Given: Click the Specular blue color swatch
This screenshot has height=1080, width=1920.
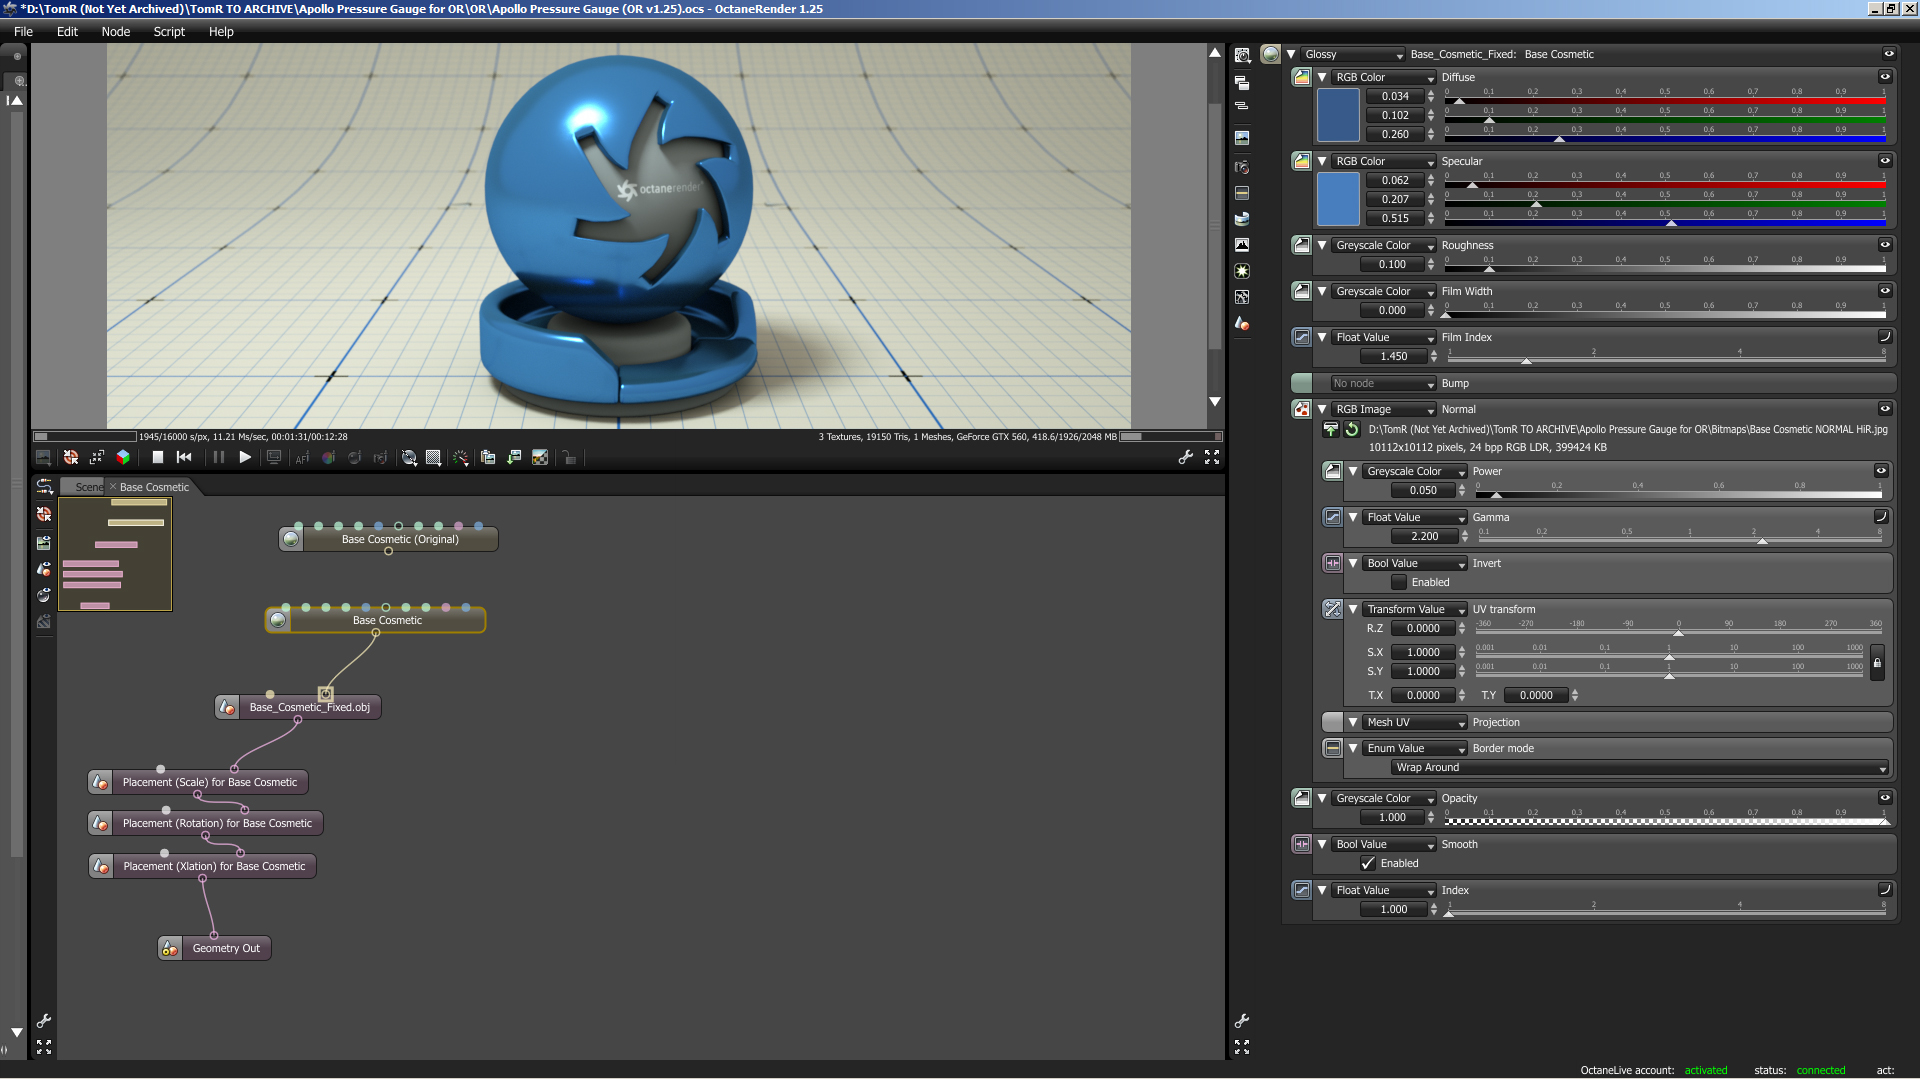Looking at the screenshot, I should point(1338,199).
